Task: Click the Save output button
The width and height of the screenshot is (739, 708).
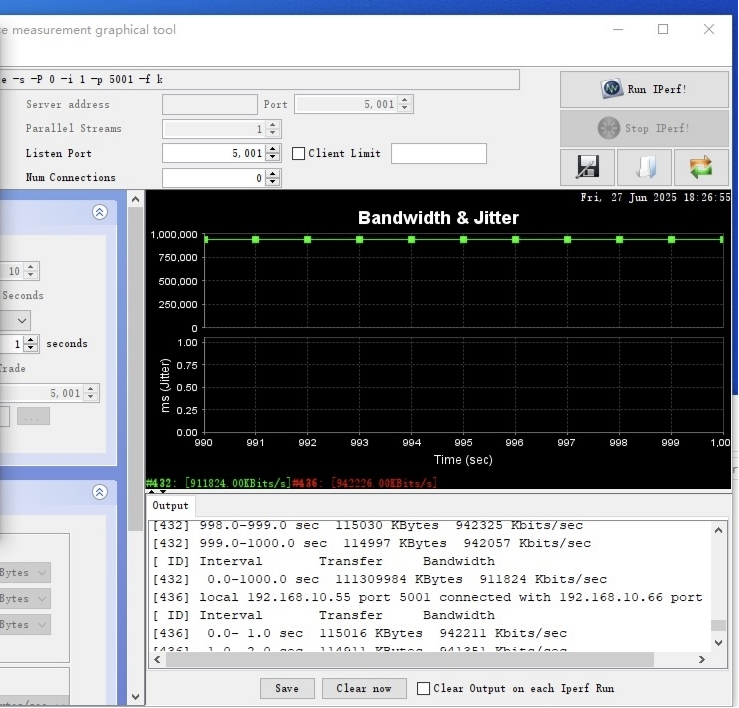Action: point(287,689)
